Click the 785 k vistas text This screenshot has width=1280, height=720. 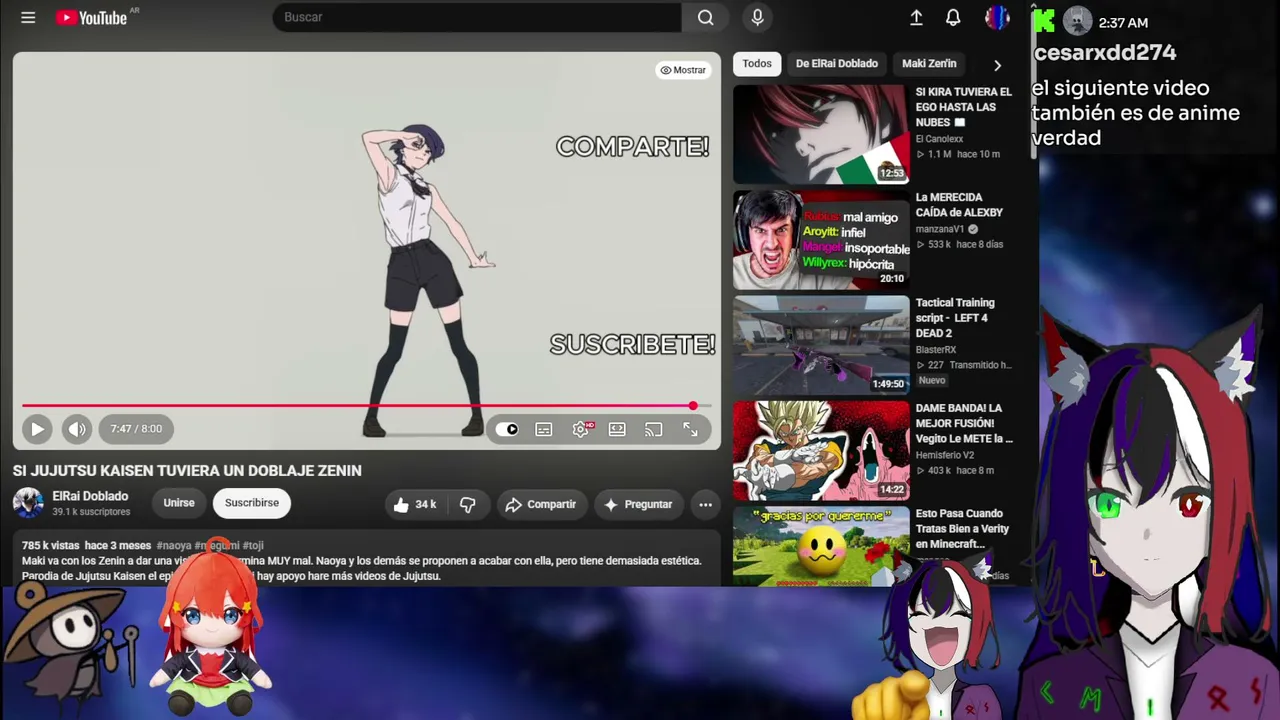pos(50,546)
